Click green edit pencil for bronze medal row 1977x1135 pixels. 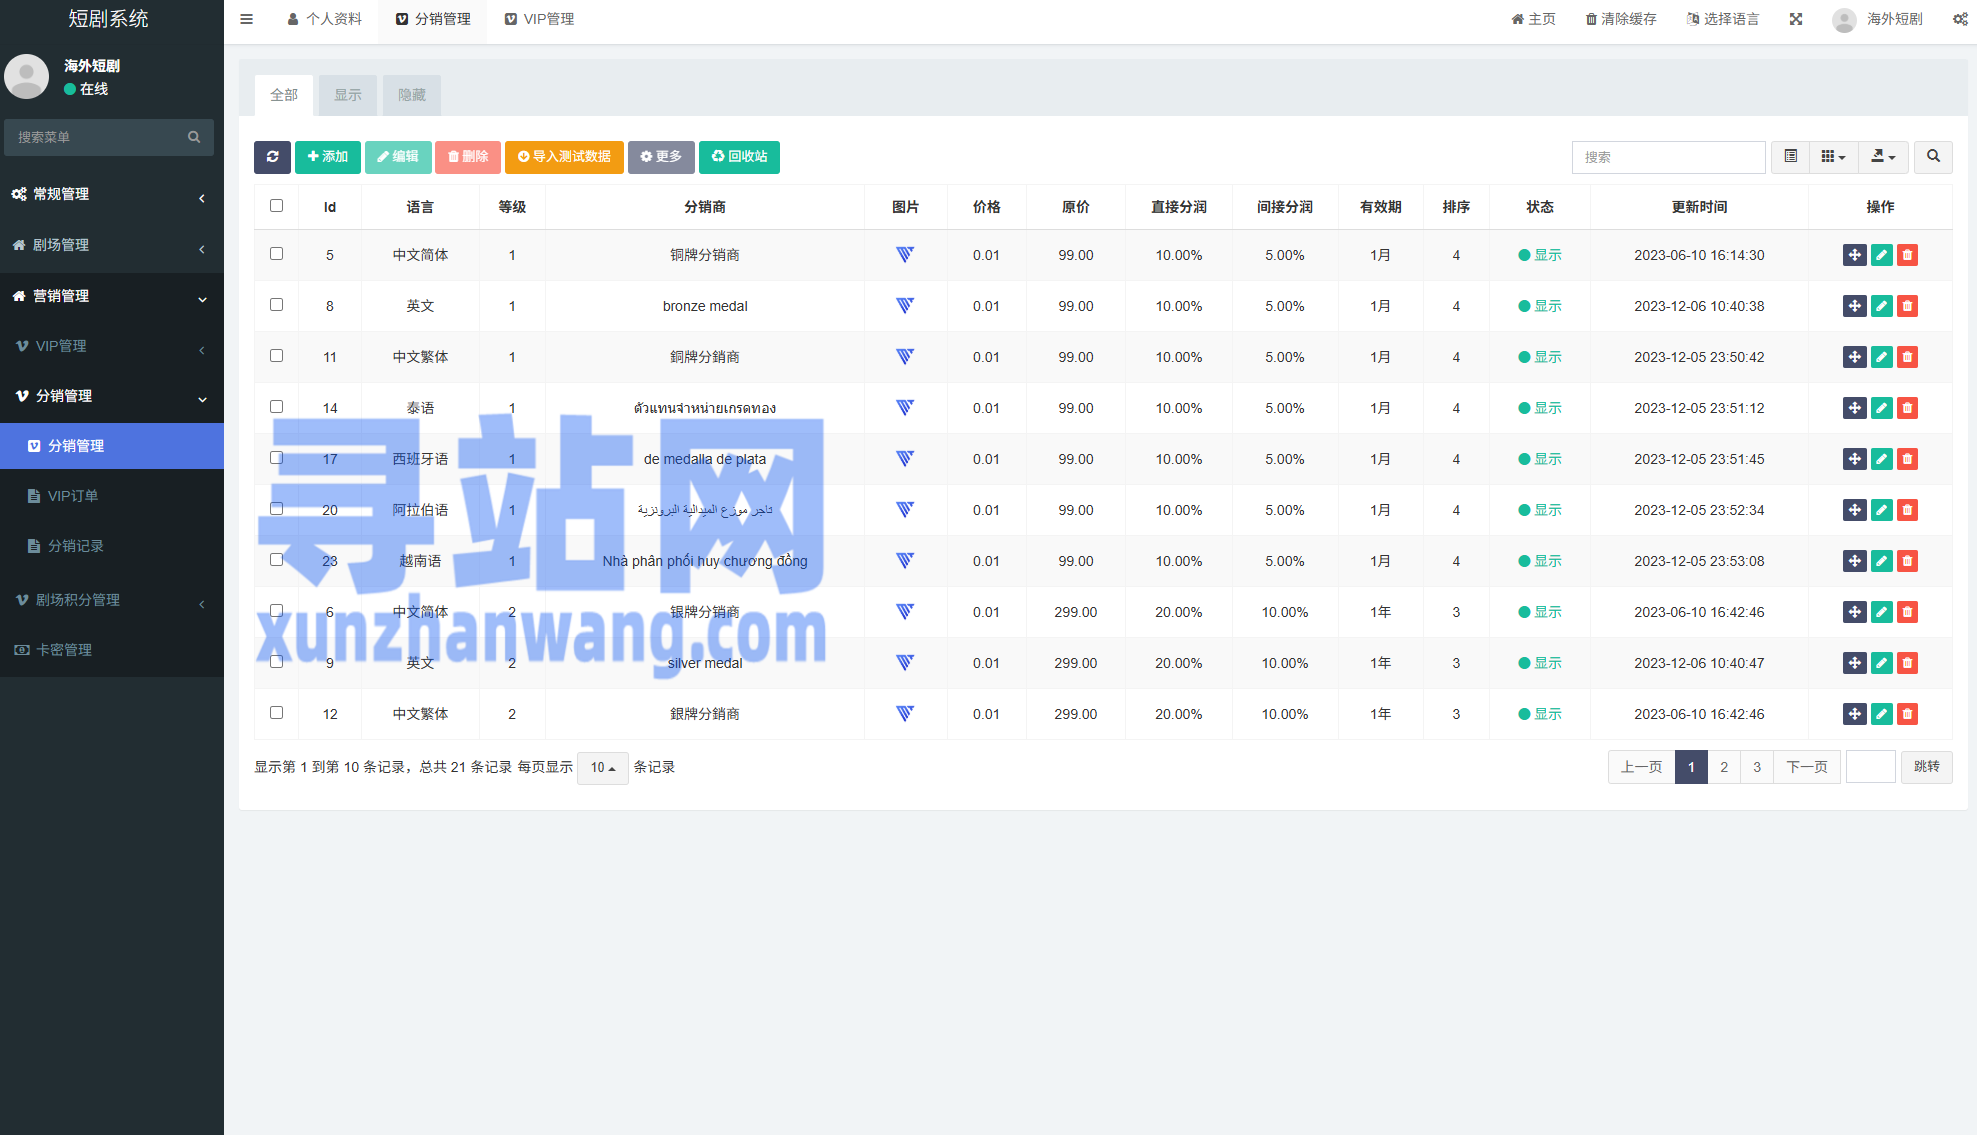1881,306
